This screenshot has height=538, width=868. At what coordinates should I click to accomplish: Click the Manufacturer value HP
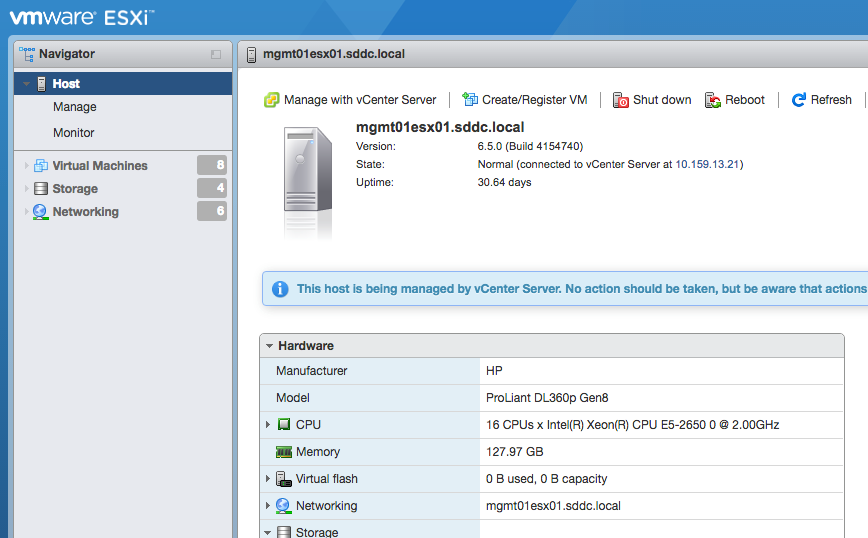494,371
